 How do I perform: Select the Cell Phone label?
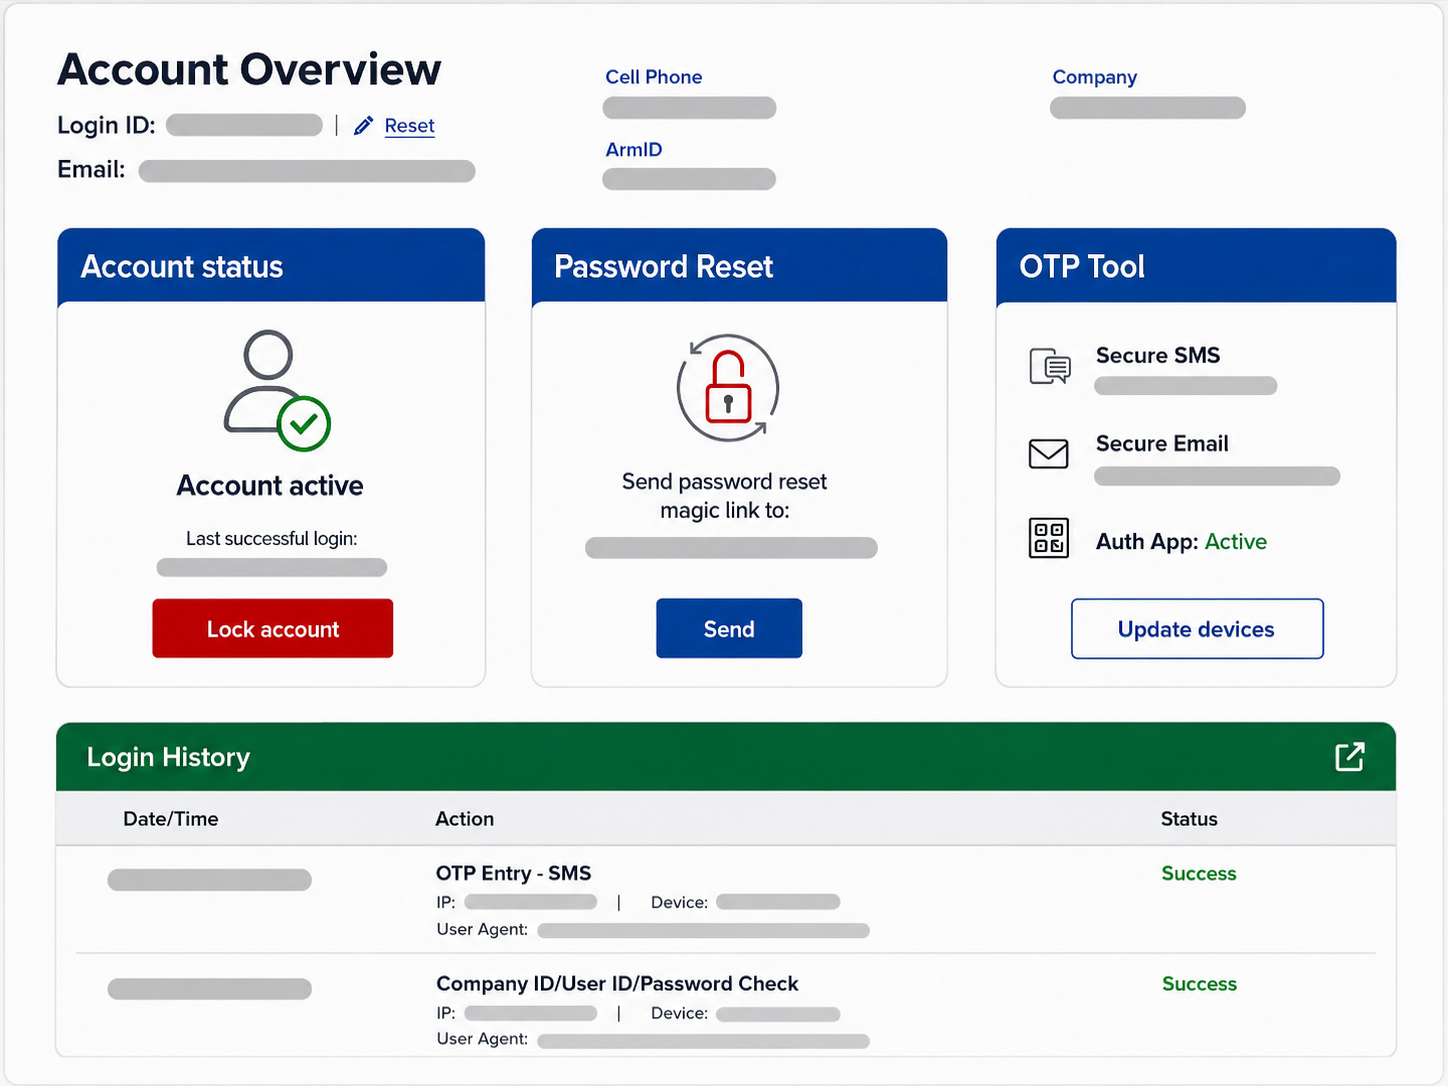[x=654, y=77]
